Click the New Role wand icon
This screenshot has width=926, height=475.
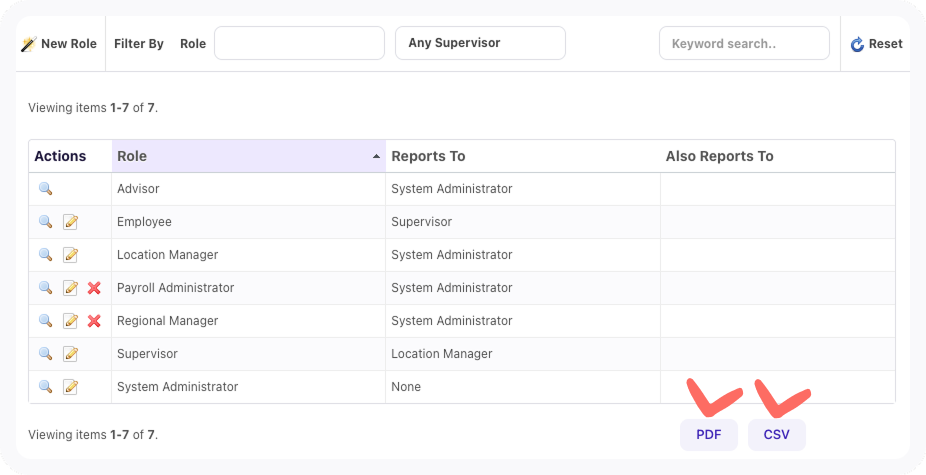(x=28, y=44)
